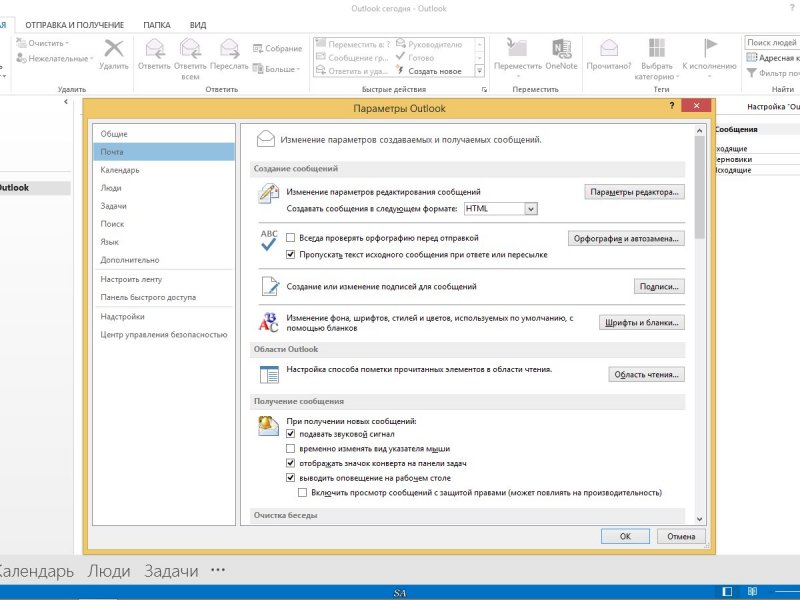800x600 pixels.
Task: Check 'Включить просмотр сообщений с защитой правами'
Action: pos(303,492)
